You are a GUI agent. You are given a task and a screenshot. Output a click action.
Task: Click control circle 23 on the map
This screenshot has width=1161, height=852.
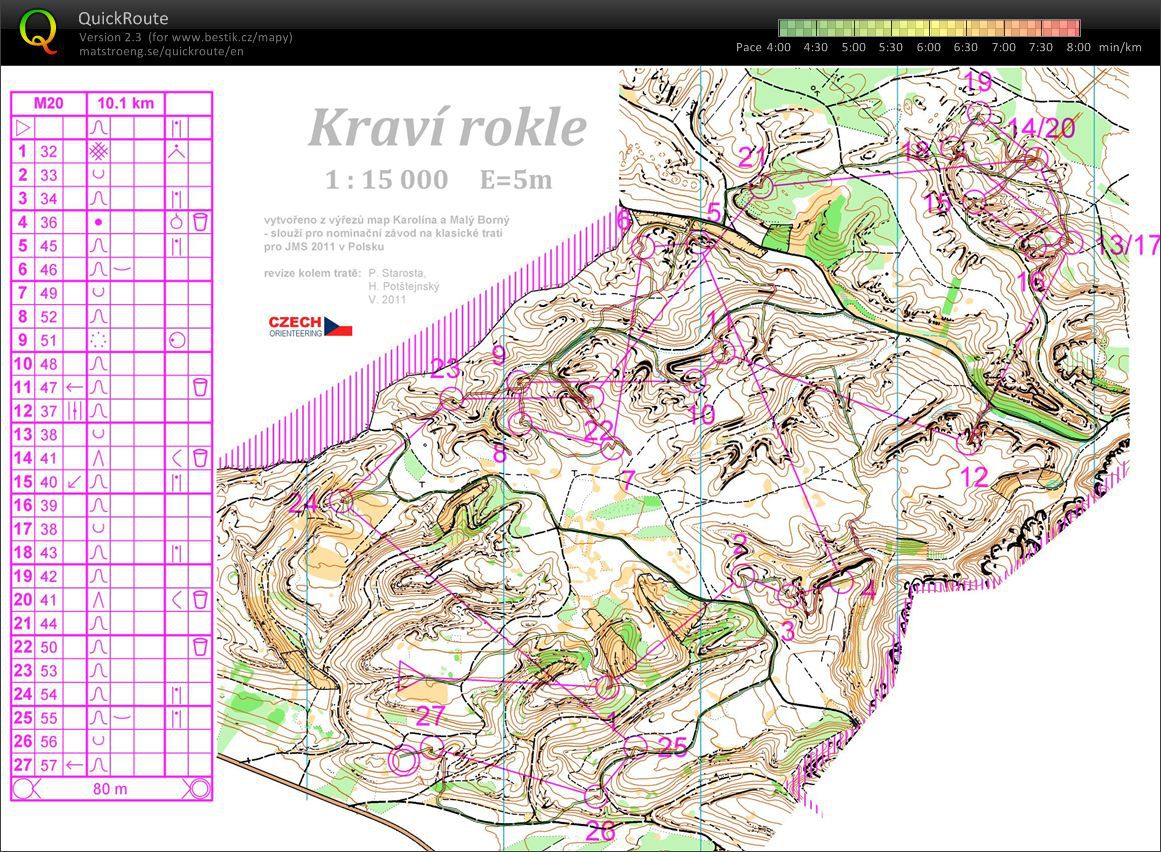[x=452, y=400]
